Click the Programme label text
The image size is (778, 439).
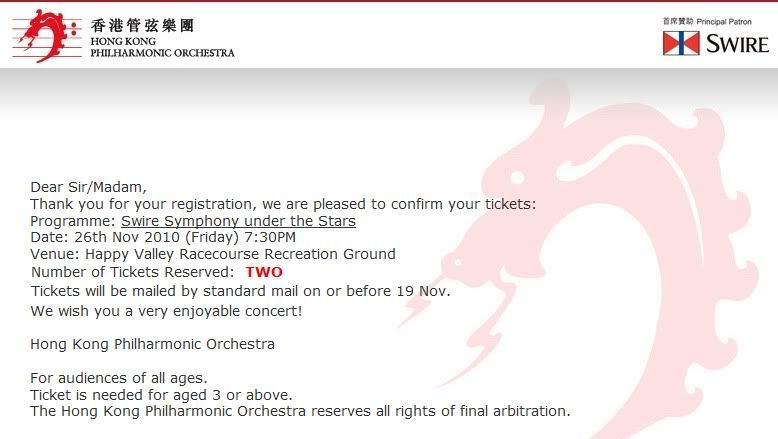coord(73,221)
